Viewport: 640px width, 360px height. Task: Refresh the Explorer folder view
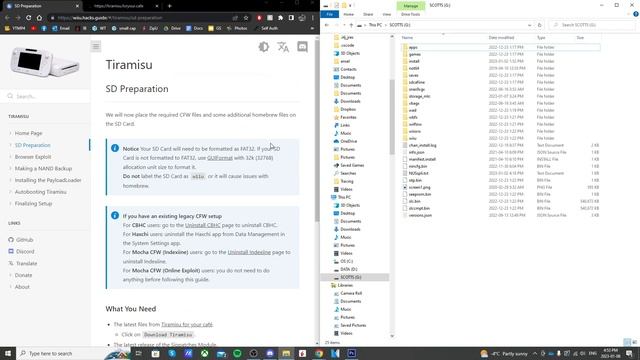540,25
